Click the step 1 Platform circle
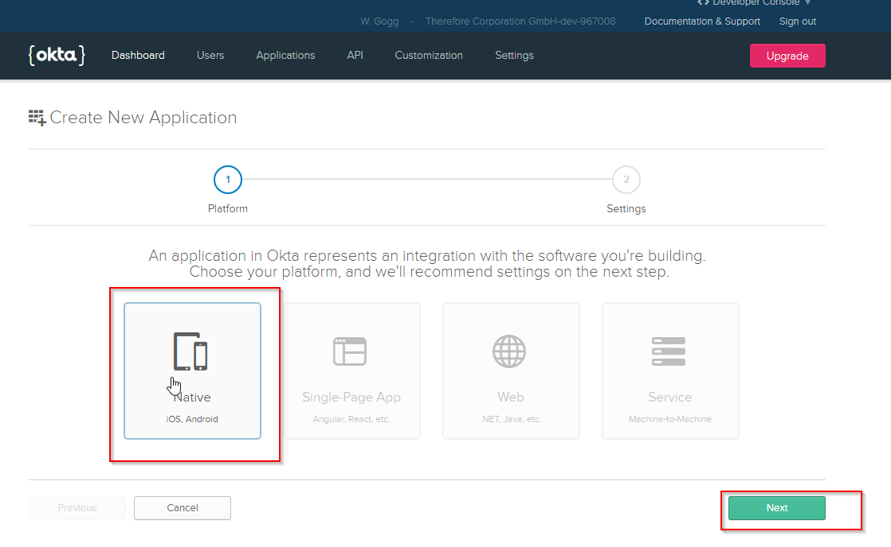This screenshot has height=547, width=891. pyautogui.click(x=227, y=180)
